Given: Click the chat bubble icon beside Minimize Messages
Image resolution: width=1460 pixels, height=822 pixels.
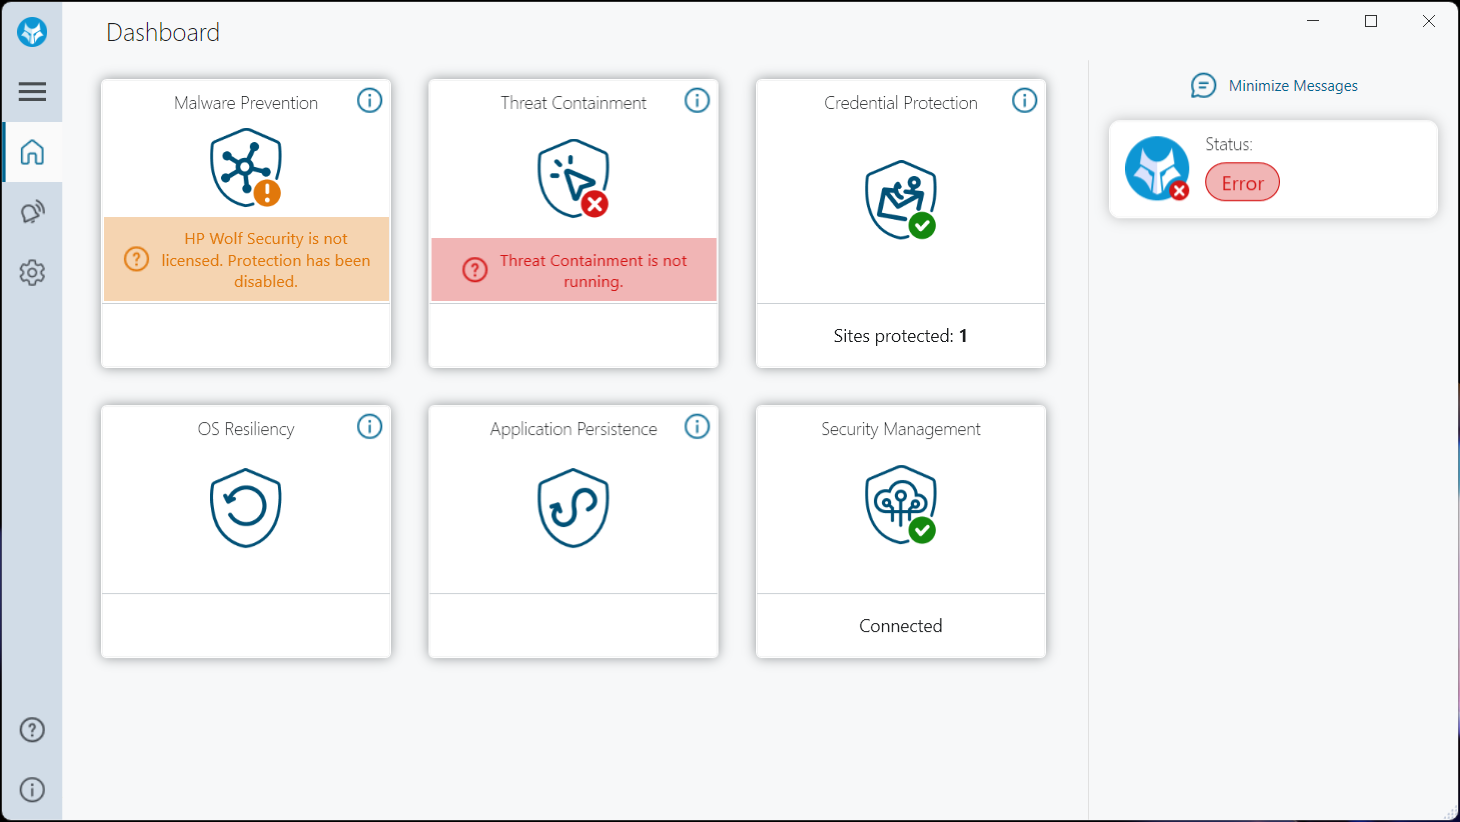Looking at the screenshot, I should (x=1203, y=86).
